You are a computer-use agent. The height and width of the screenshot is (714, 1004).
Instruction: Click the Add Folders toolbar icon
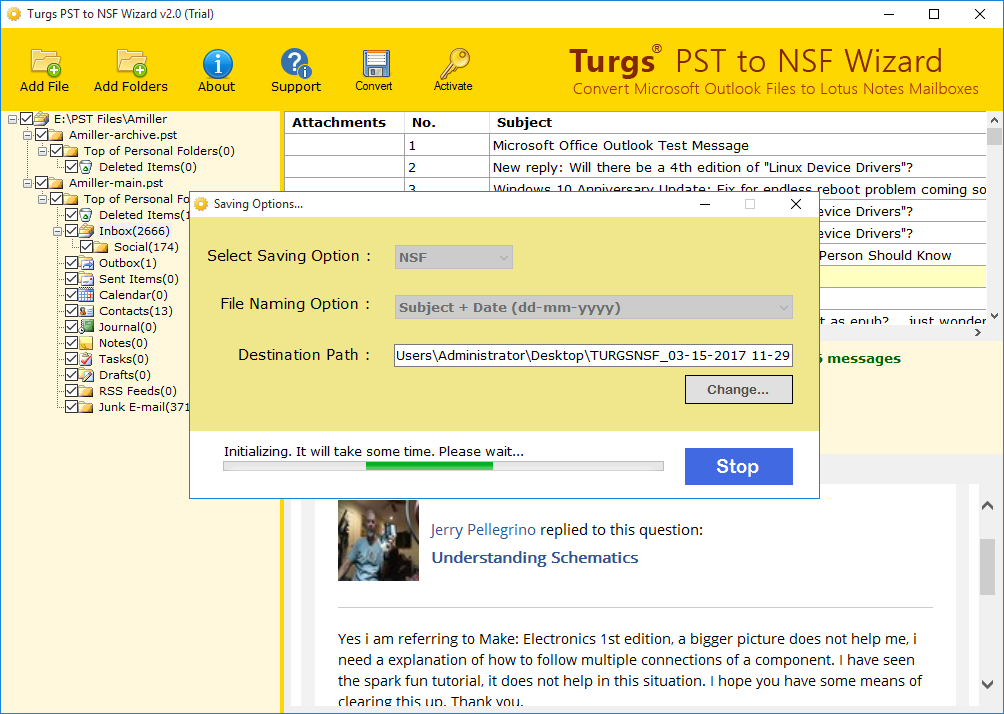point(132,62)
